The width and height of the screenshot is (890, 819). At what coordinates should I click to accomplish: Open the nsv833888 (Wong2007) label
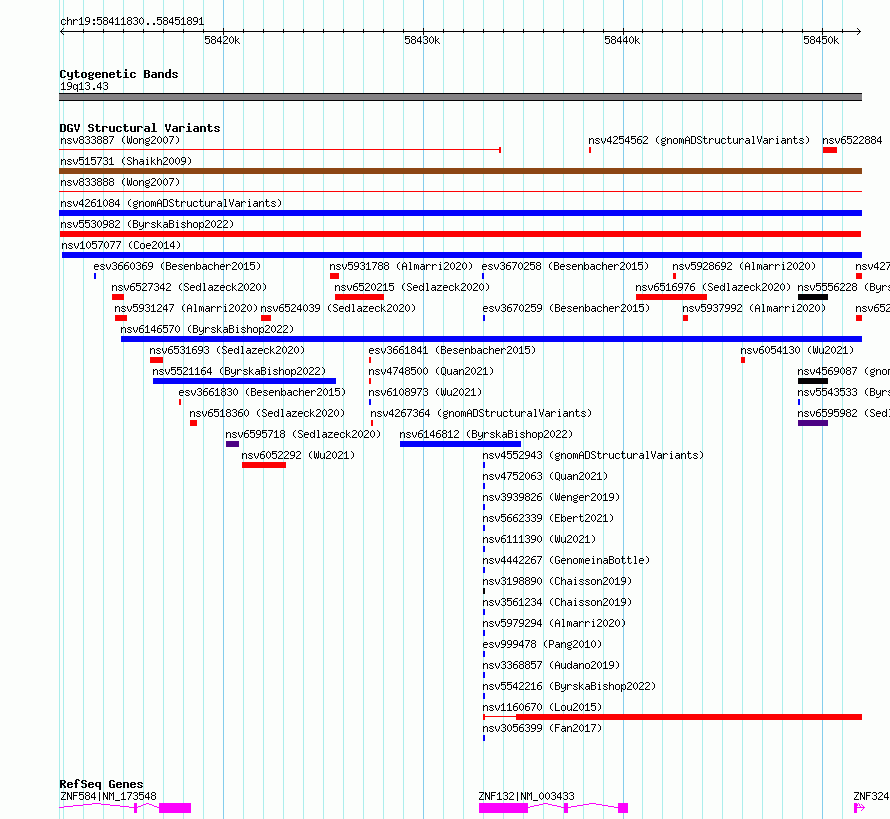pyautogui.click(x=120, y=182)
